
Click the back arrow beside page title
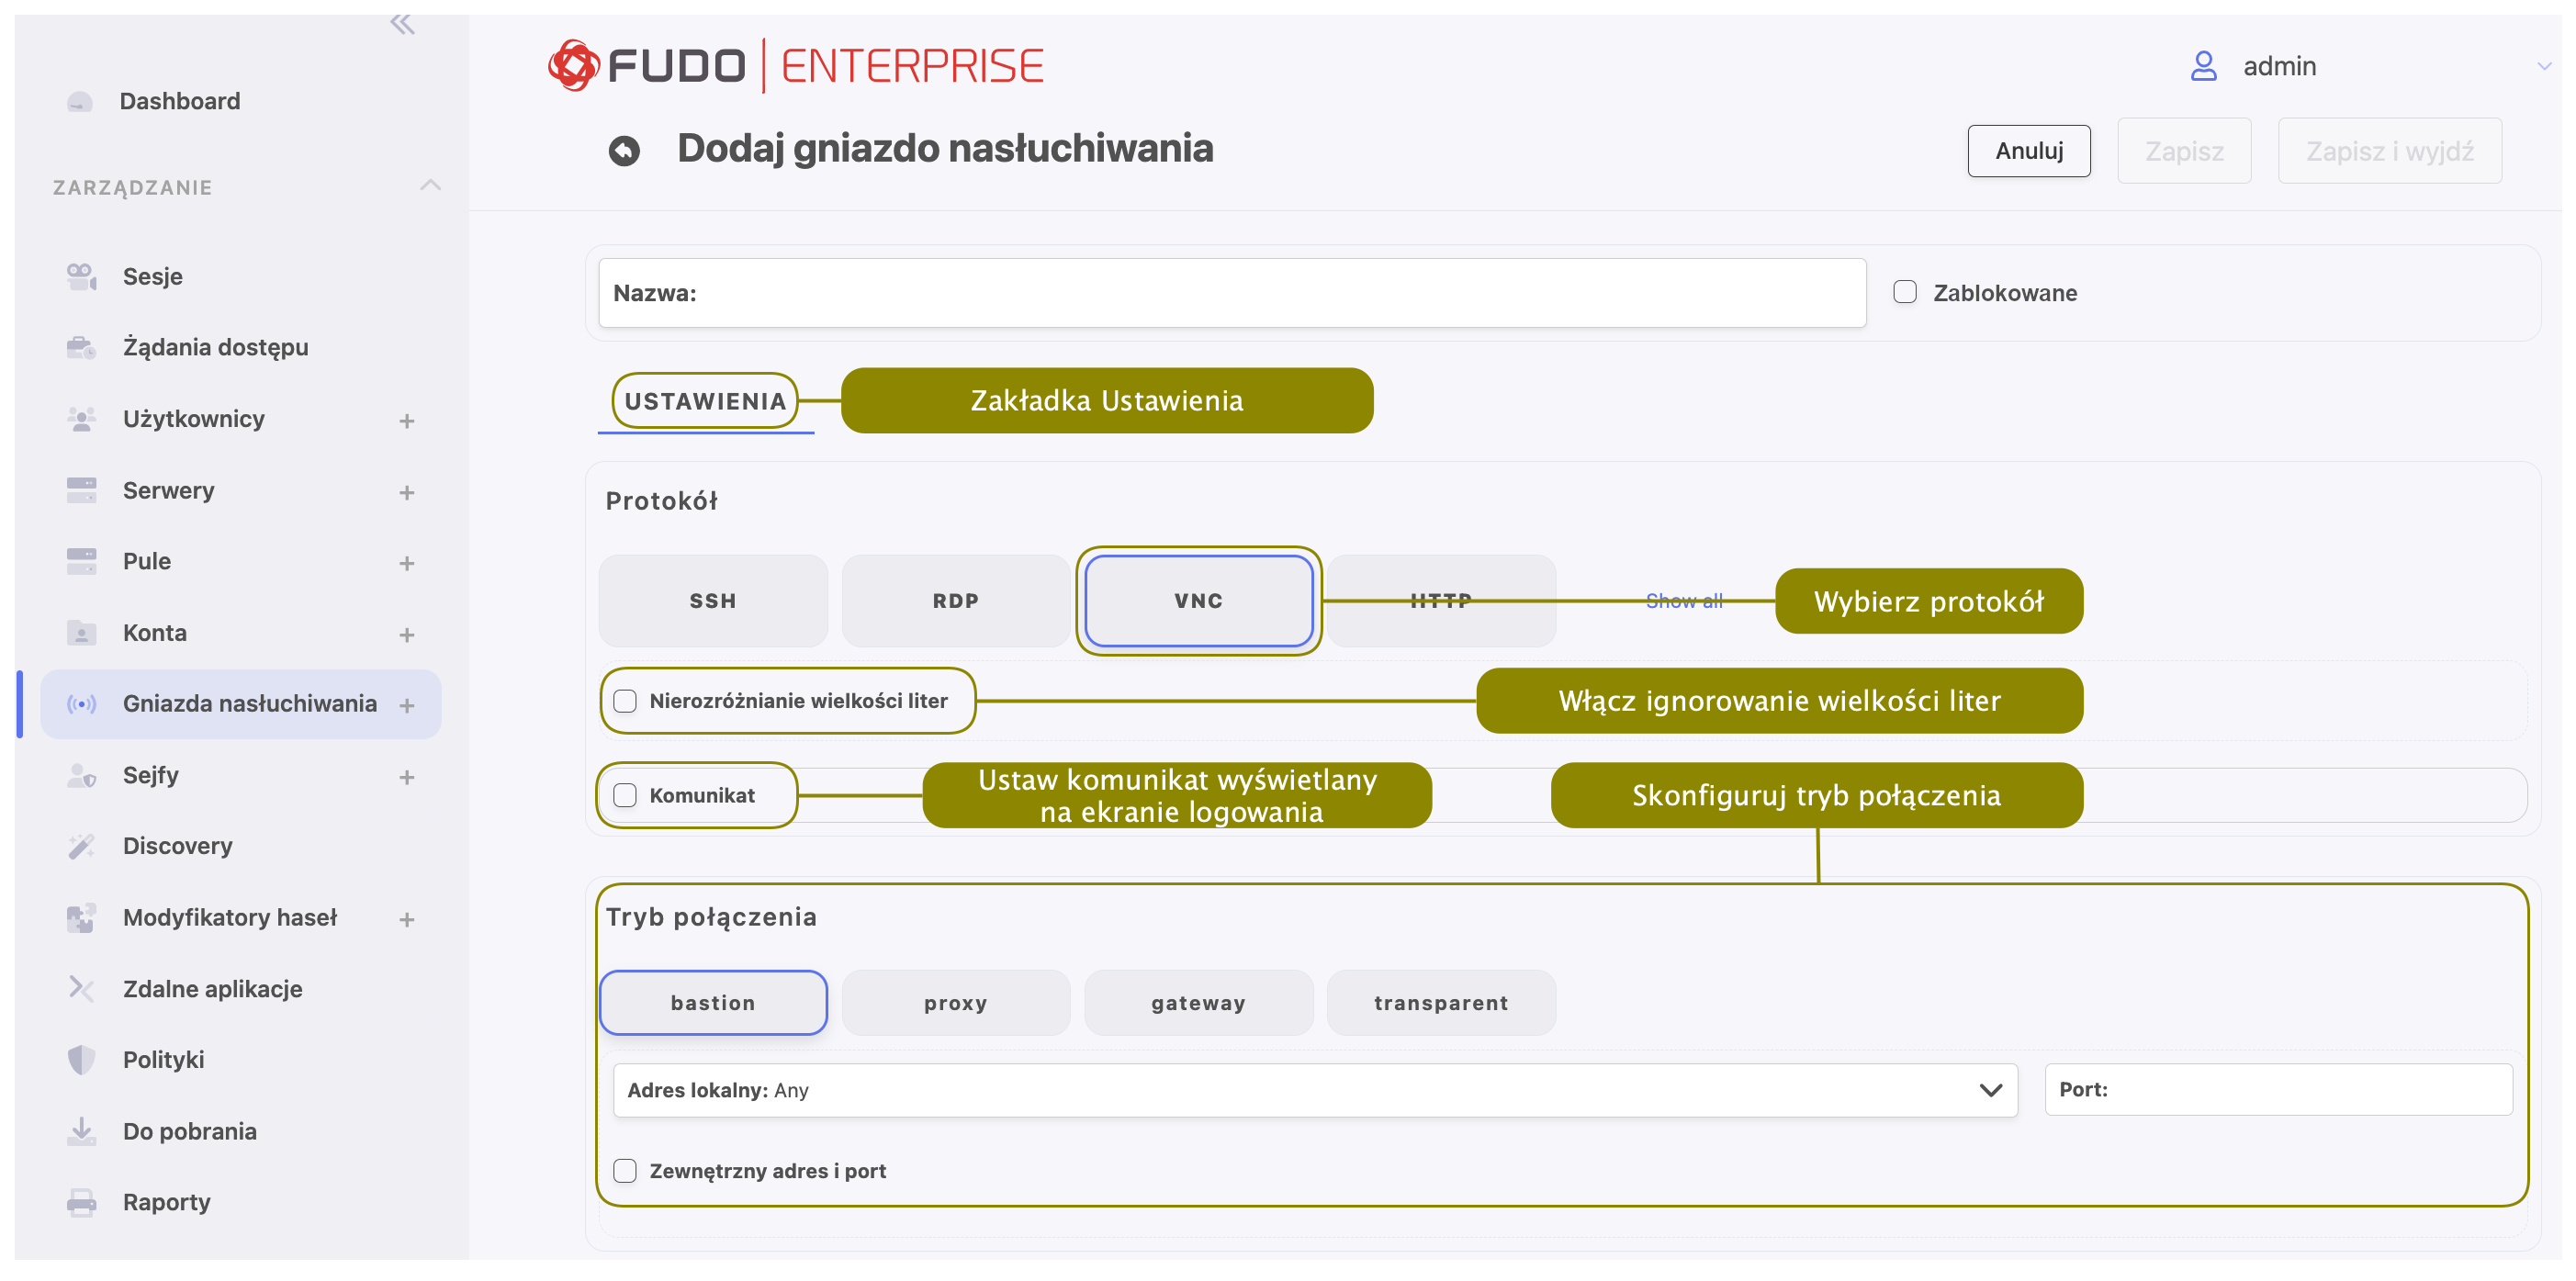[x=624, y=151]
